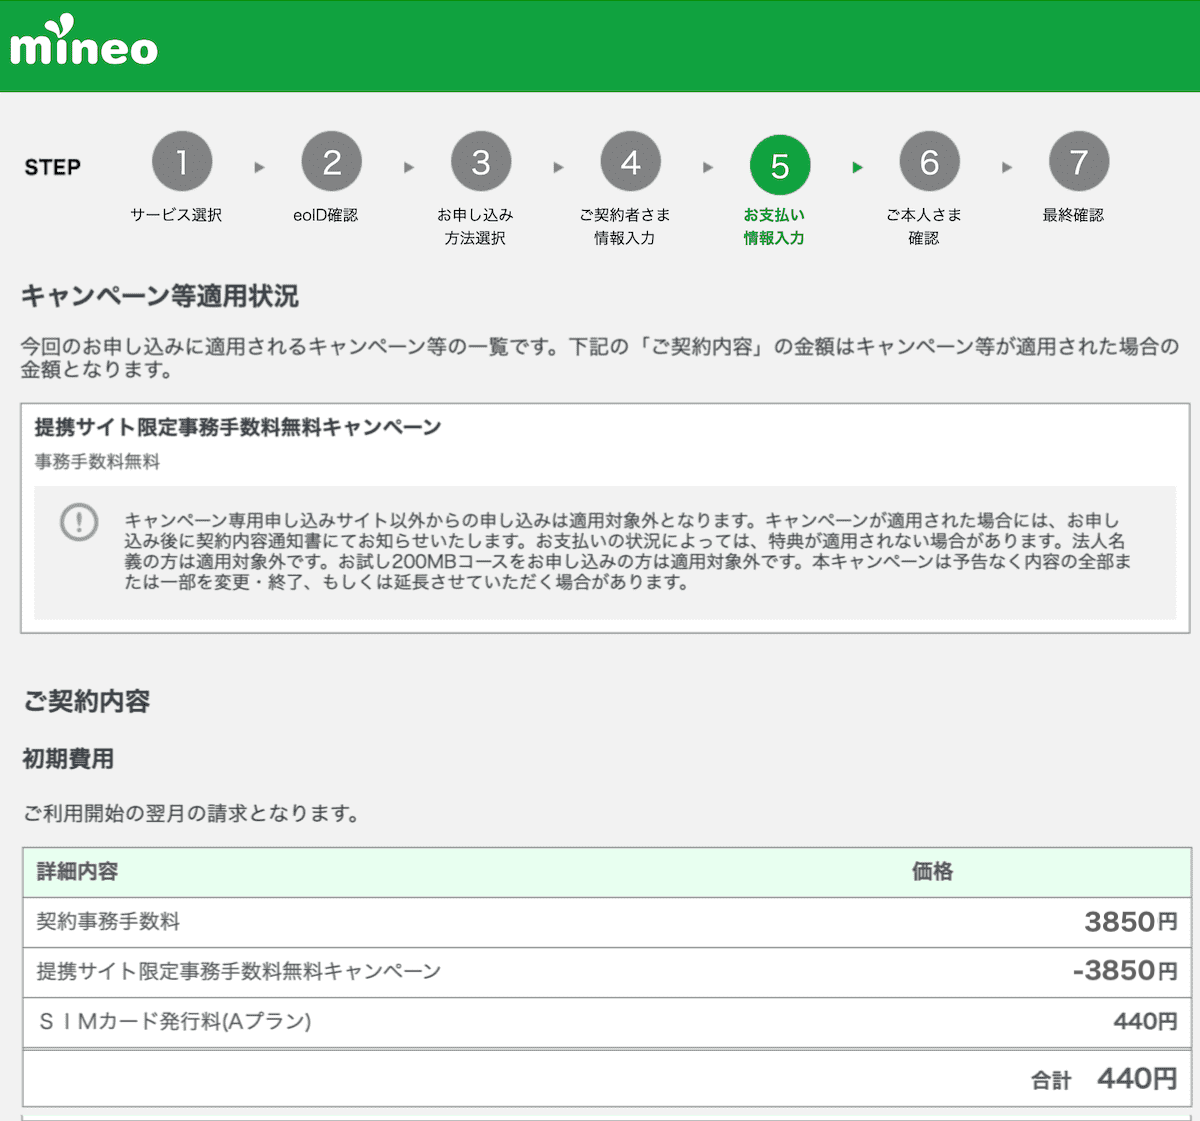Click the ご利用開始の翌月の請求となります text

click(191, 814)
